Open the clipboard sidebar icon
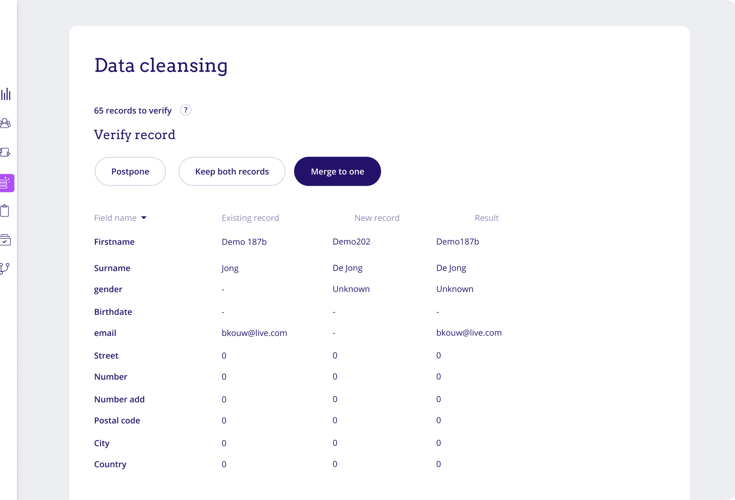The width and height of the screenshot is (735, 500). pos(6,211)
